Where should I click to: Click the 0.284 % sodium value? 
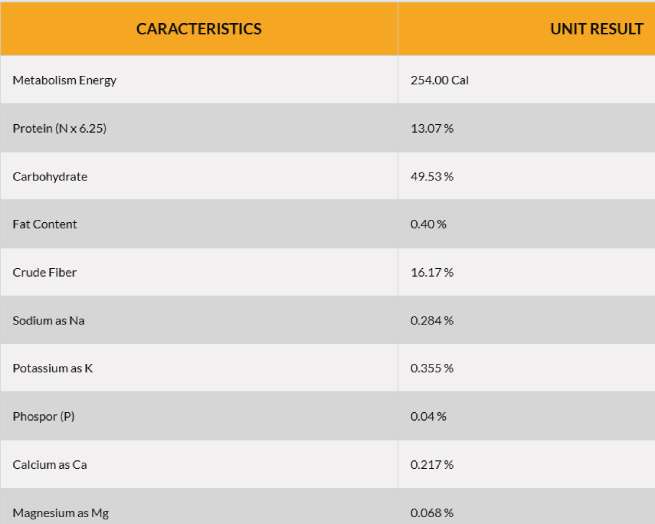(432, 320)
